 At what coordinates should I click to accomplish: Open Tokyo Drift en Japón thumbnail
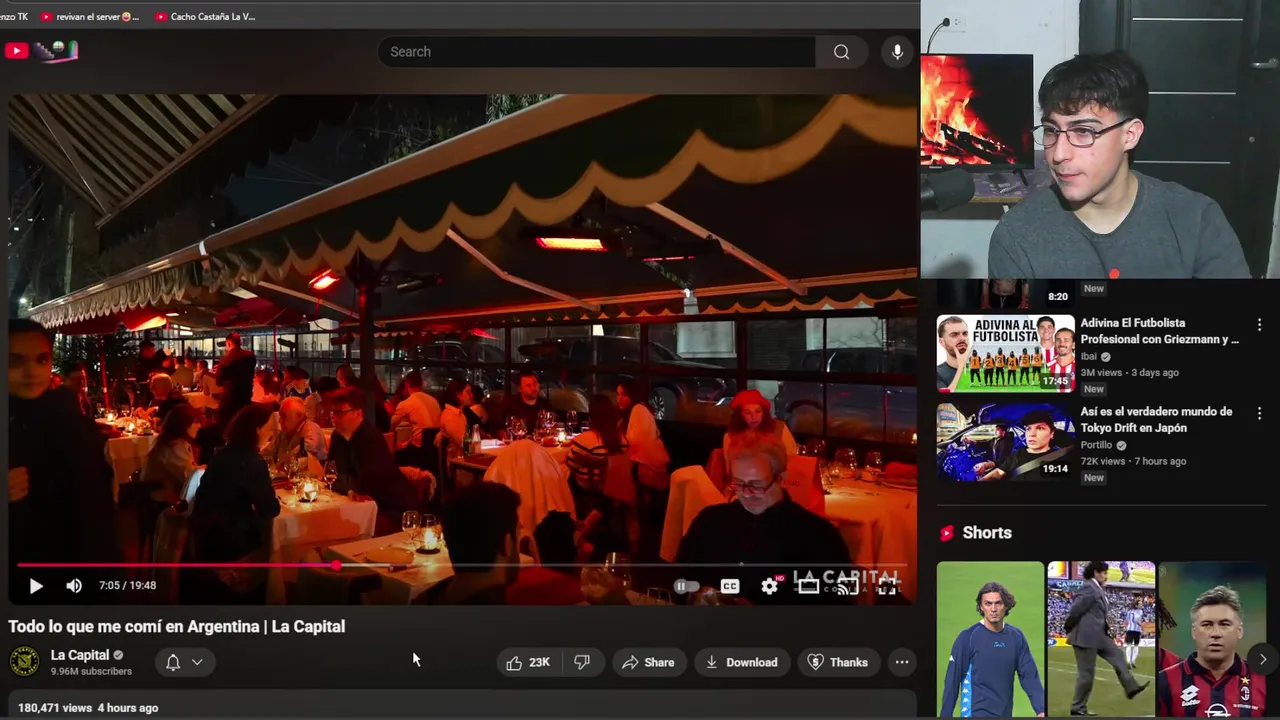tap(1005, 442)
